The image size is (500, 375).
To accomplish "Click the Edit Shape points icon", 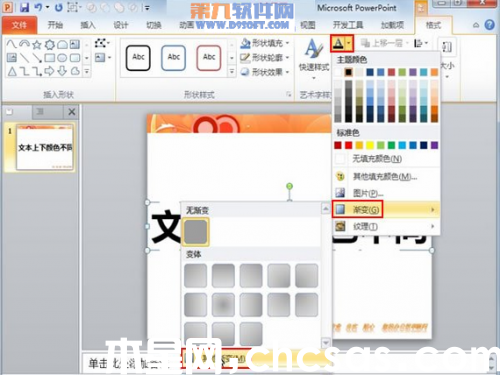I will (101, 43).
